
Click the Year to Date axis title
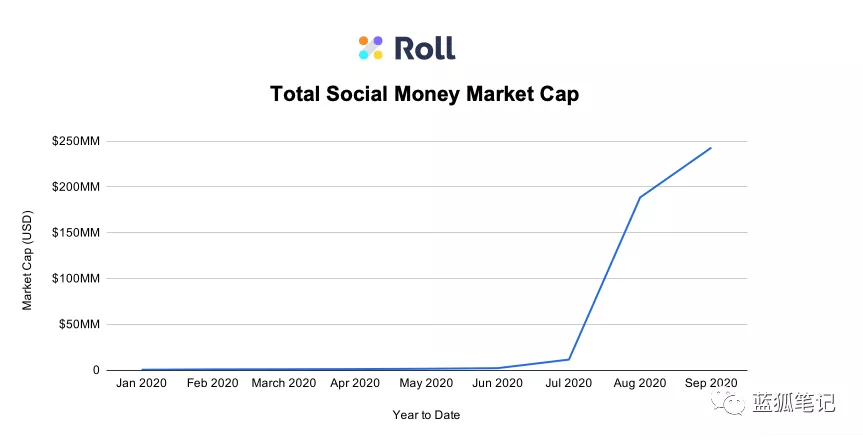(x=427, y=414)
